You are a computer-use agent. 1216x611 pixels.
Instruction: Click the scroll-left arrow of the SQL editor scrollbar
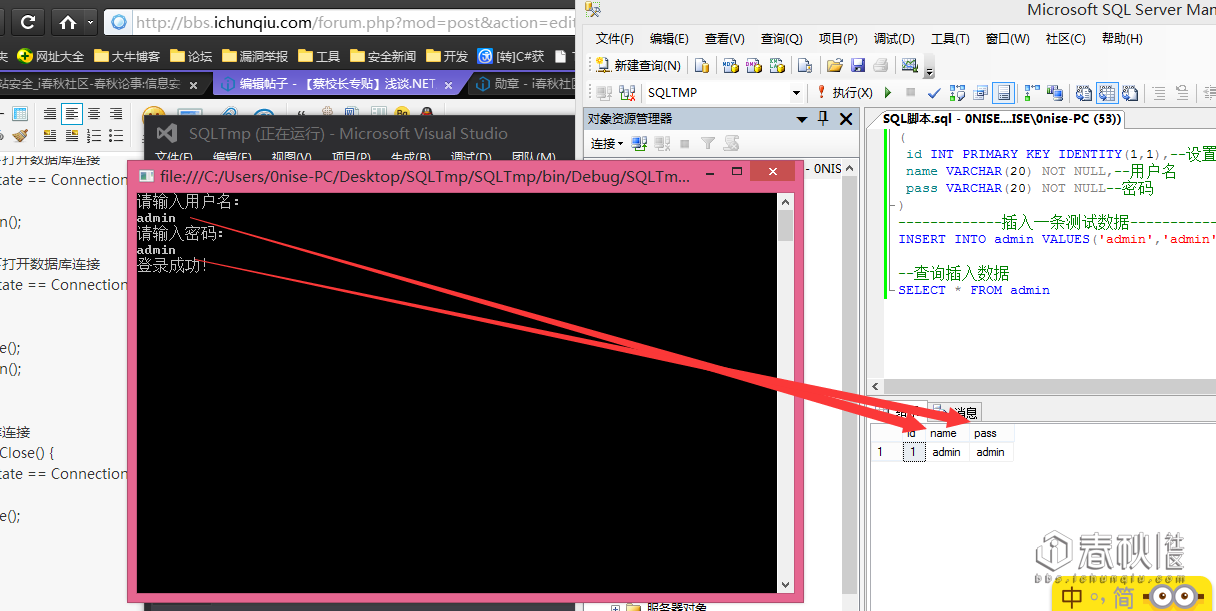[877, 386]
